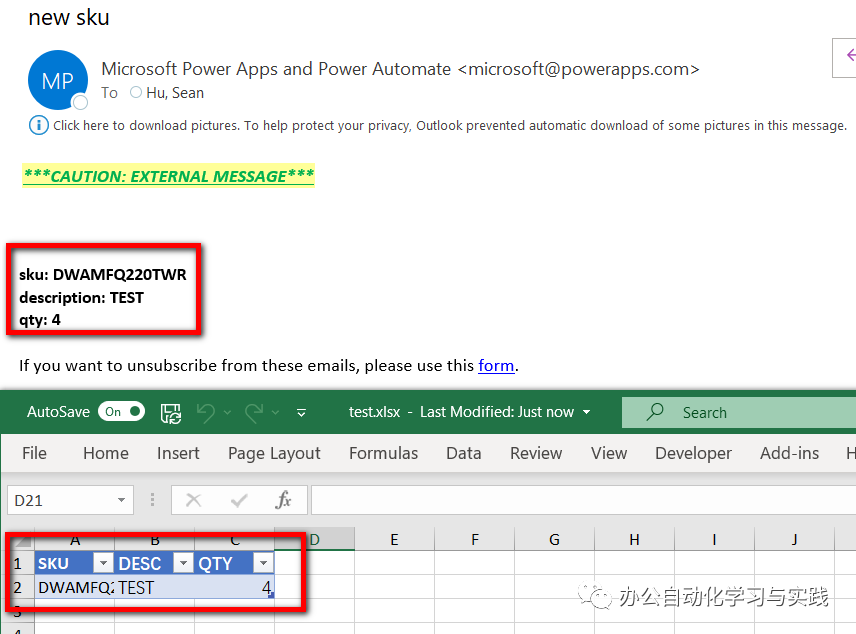Select column I header
This screenshot has height=634, width=856.
coord(714,540)
